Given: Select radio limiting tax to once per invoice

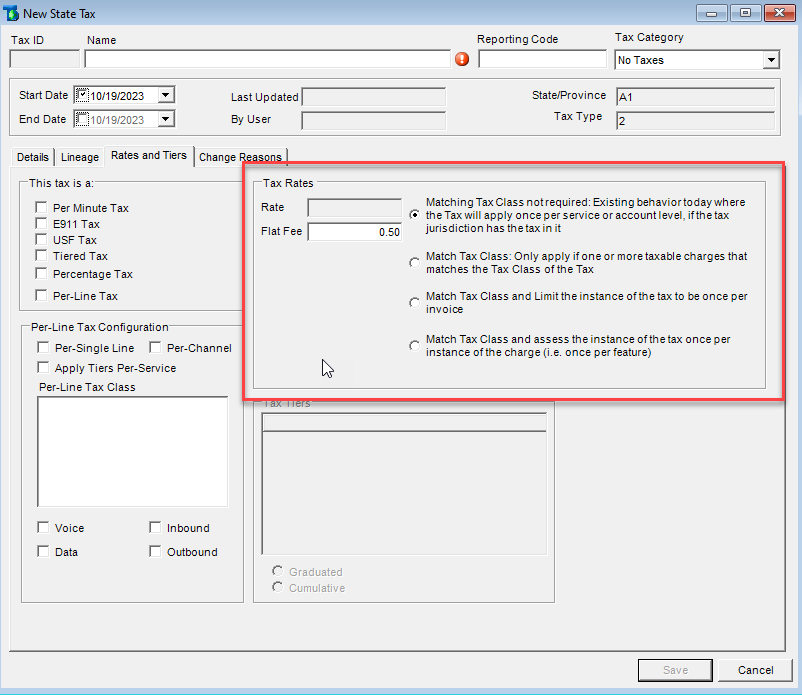Looking at the screenshot, I should coord(414,303).
